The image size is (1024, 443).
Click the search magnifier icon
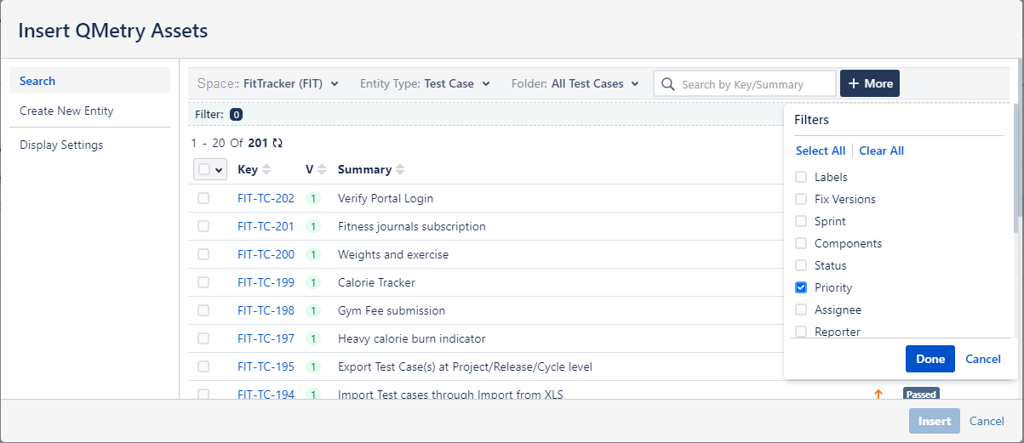(668, 84)
